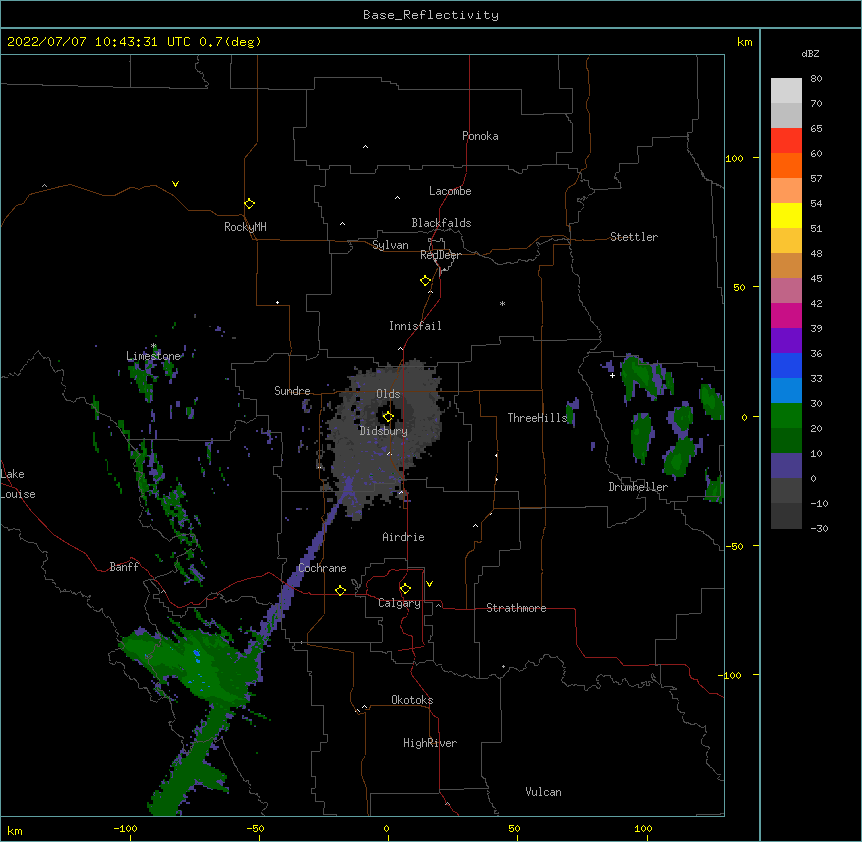Click the Didsbury city label
The height and width of the screenshot is (842, 862).
tap(383, 431)
